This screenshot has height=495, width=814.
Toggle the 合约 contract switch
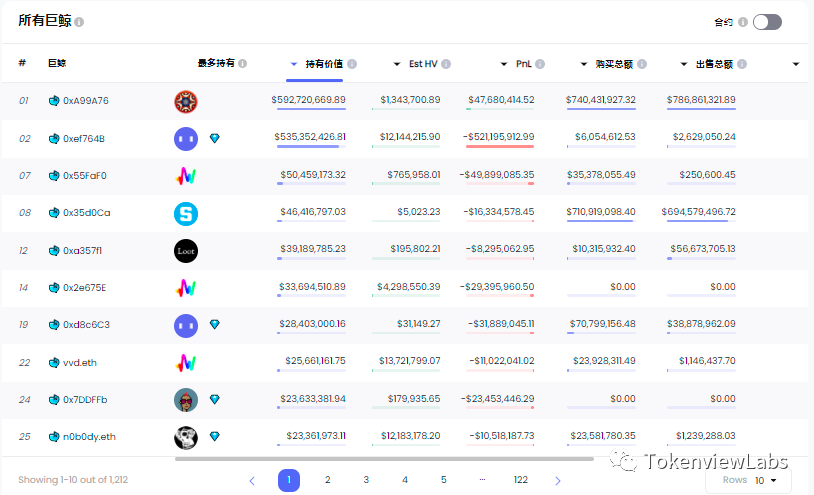(x=767, y=22)
